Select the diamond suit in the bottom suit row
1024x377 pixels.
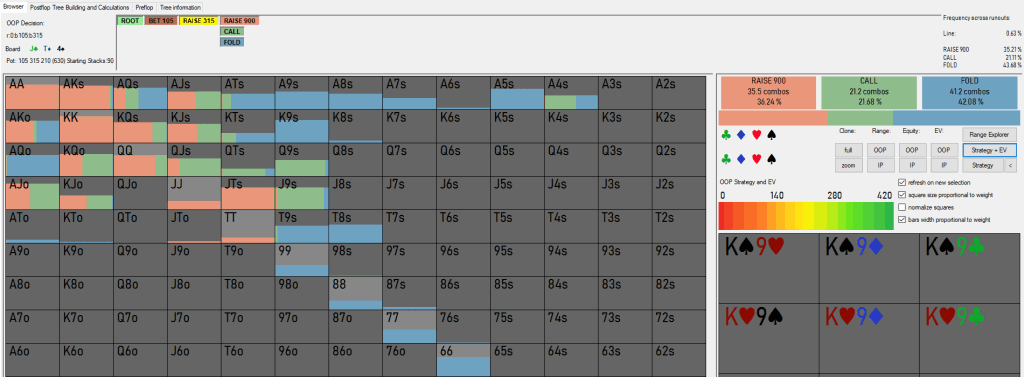(x=741, y=159)
